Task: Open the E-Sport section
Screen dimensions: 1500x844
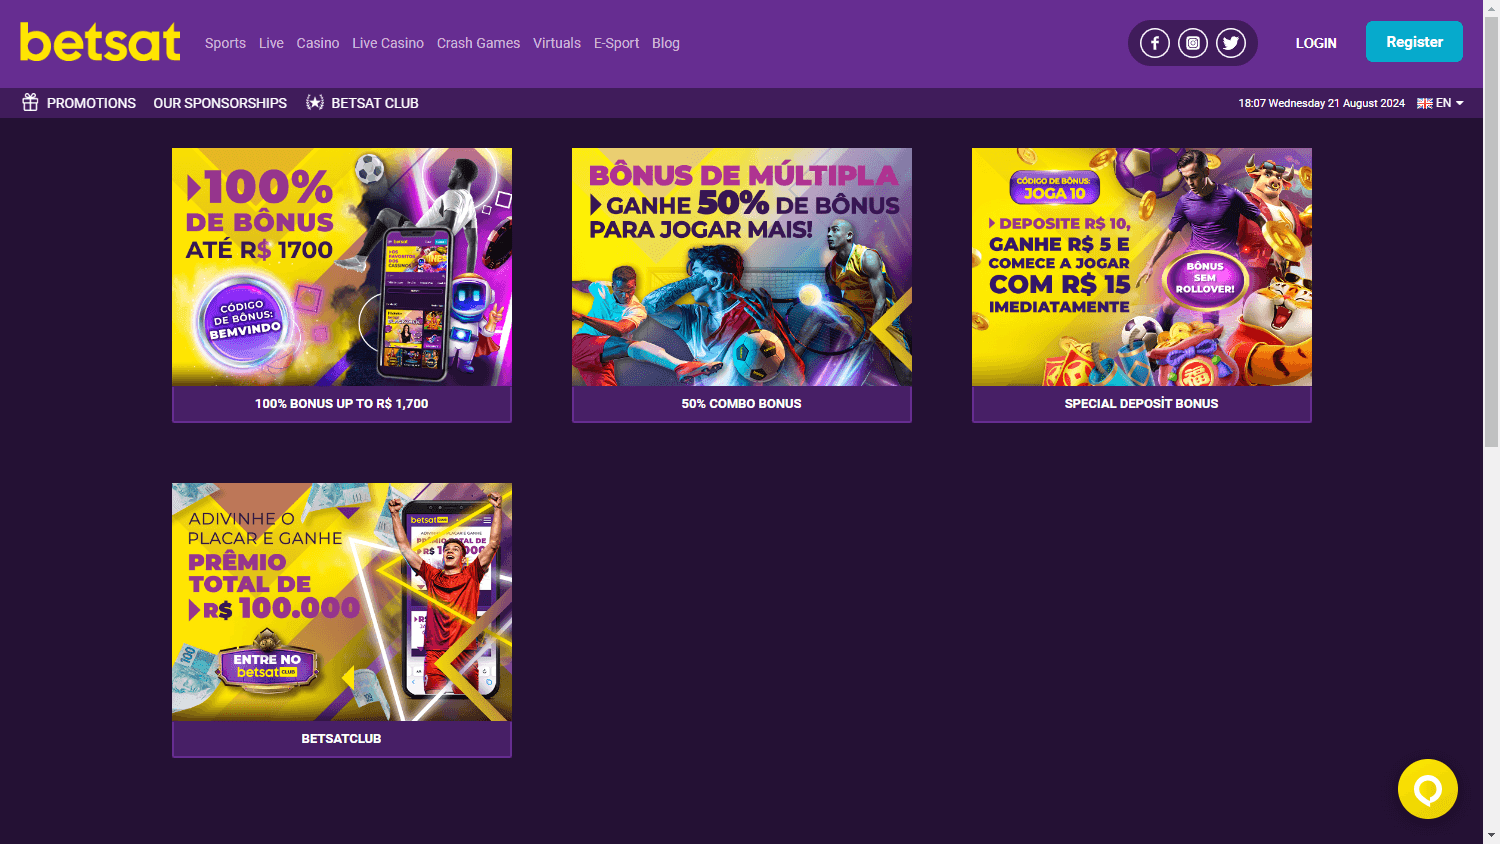Action: [x=616, y=43]
